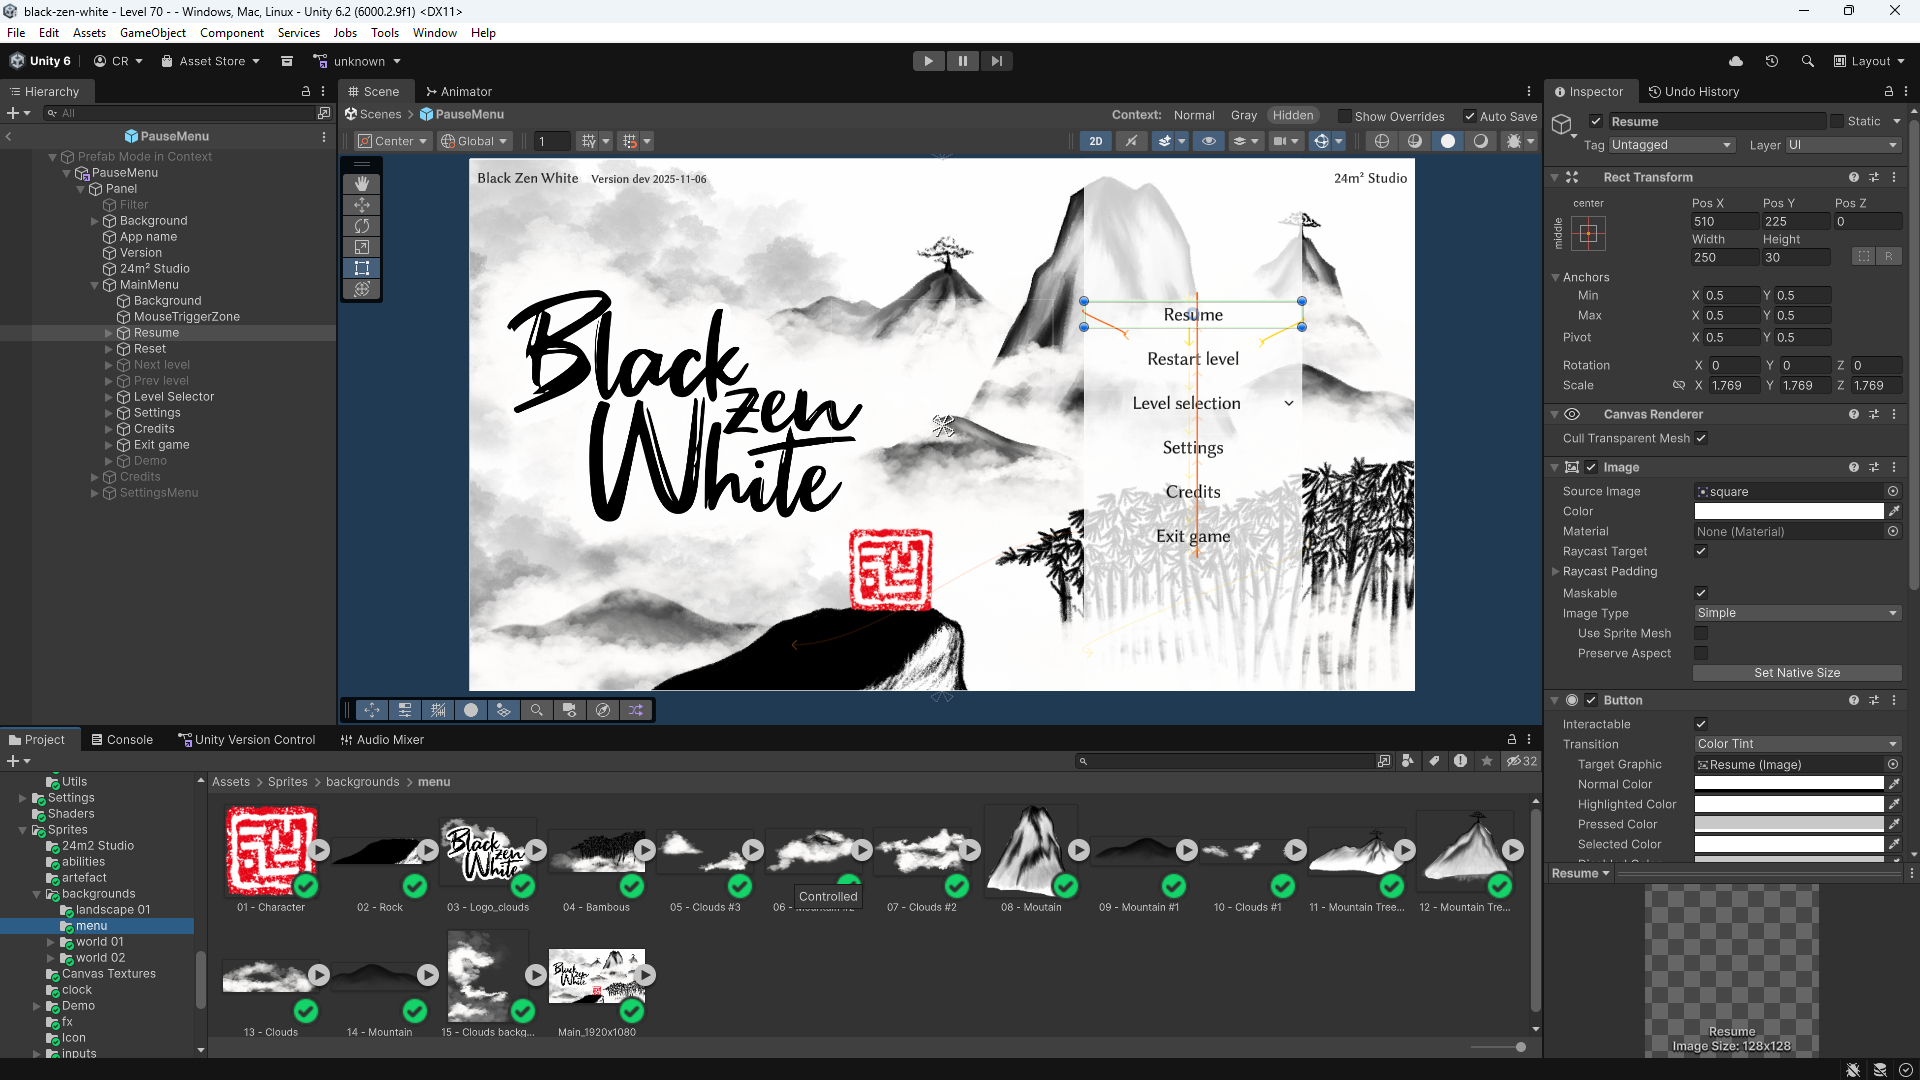The width and height of the screenshot is (1920, 1080).
Task: Toggle the Auto Save checkbox
Action: tap(1470, 116)
